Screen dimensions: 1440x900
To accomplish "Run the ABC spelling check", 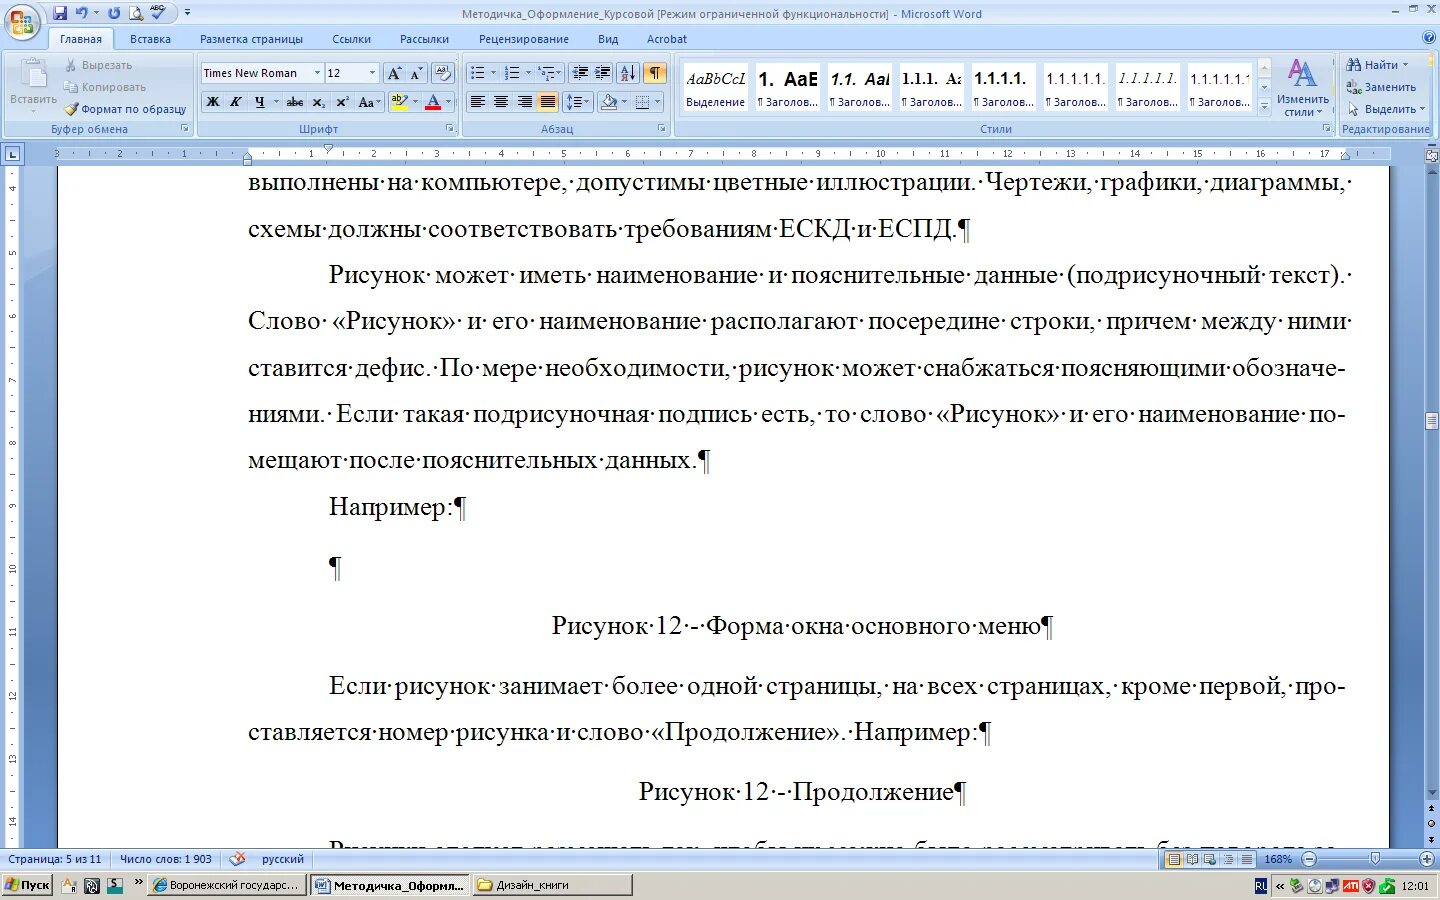I will [x=158, y=13].
